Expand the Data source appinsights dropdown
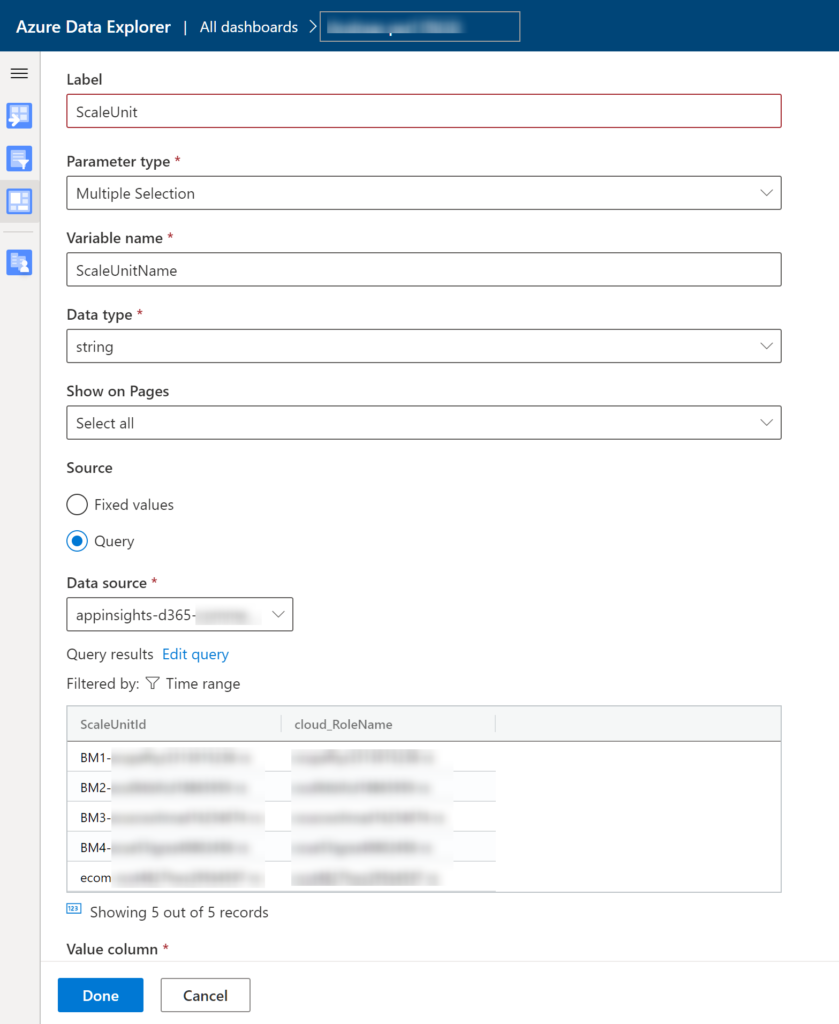The width and height of the screenshot is (839, 1024). coord(180,615)
